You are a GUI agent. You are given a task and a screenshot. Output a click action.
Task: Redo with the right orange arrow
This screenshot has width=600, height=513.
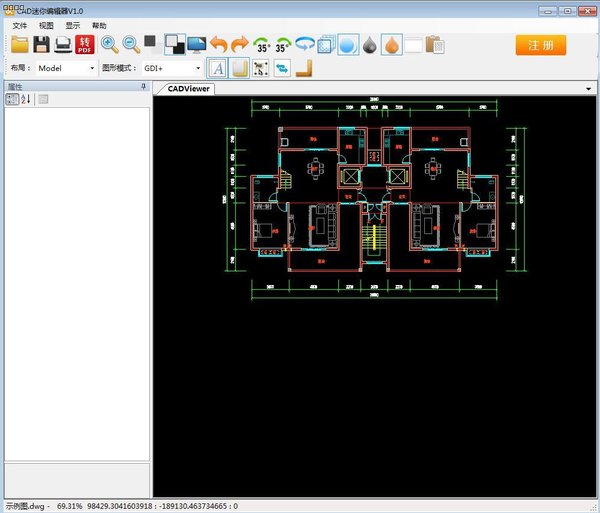239,44
